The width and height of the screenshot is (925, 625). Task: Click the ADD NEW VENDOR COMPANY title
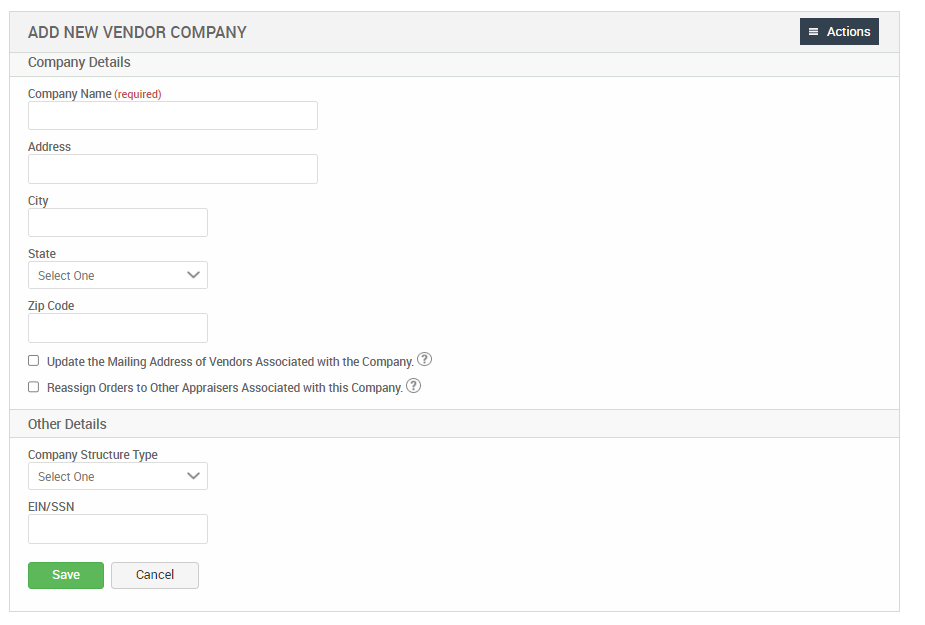(x=137, y=32)
